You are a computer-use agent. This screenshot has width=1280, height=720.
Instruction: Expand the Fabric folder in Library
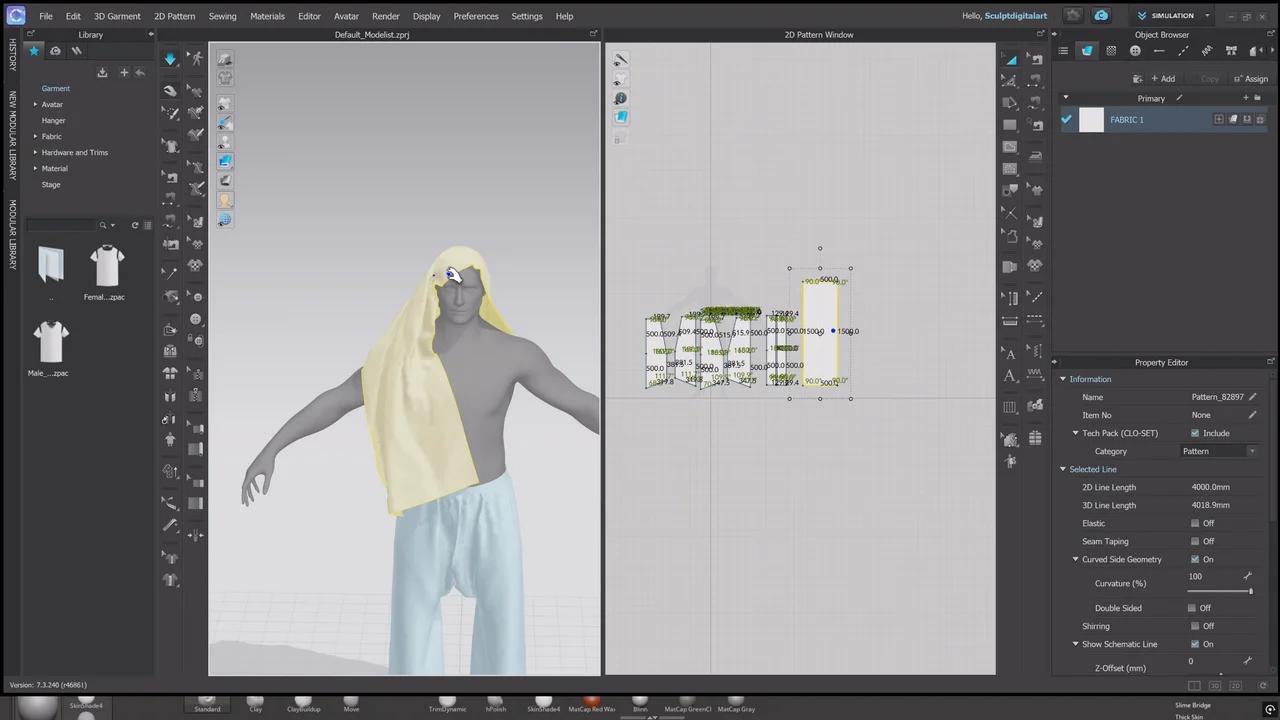click(35, 136)
